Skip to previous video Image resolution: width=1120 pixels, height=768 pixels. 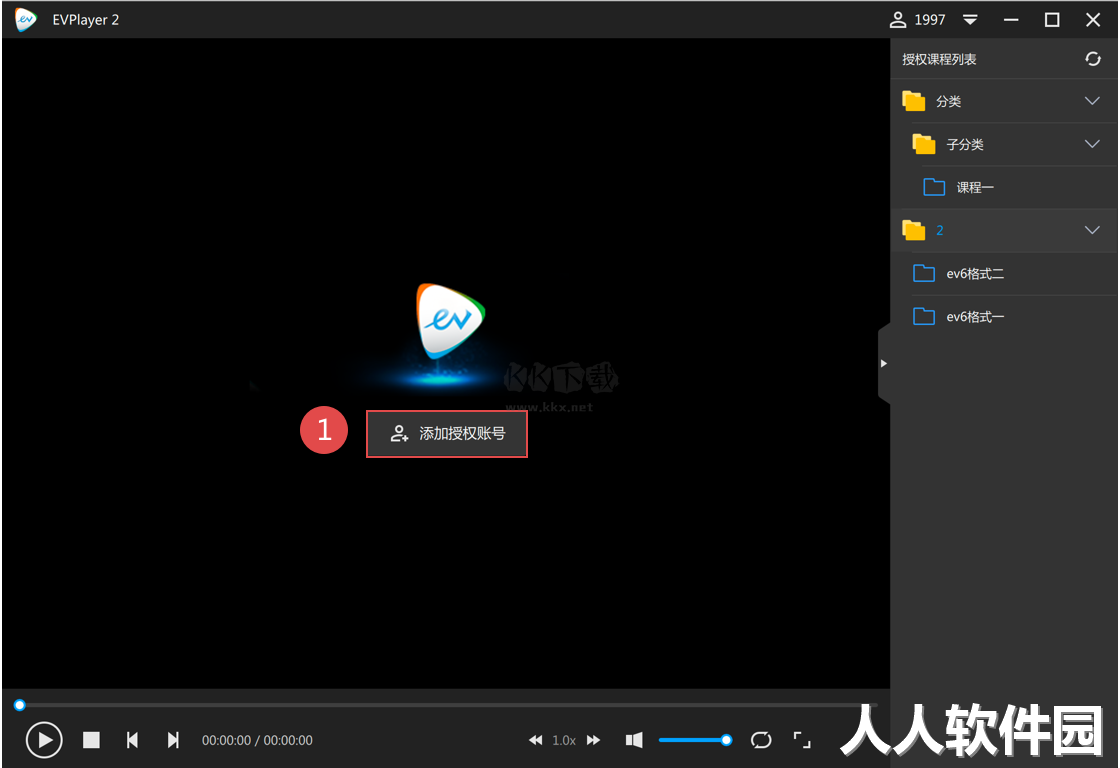(x=132, y=740)
